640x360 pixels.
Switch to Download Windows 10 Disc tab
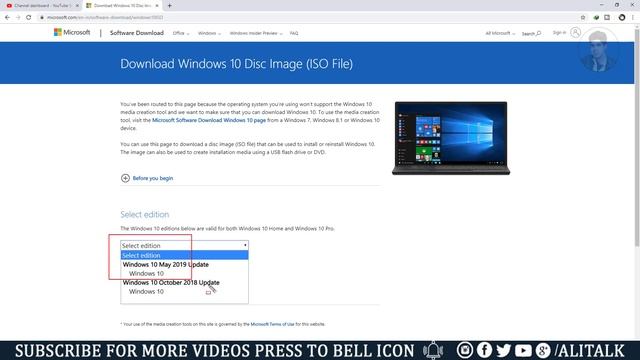point(122,6)
